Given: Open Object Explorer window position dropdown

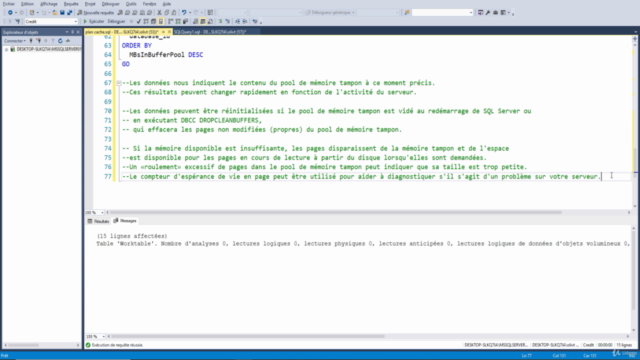Looking at the screenshot, I should (67, 32).
